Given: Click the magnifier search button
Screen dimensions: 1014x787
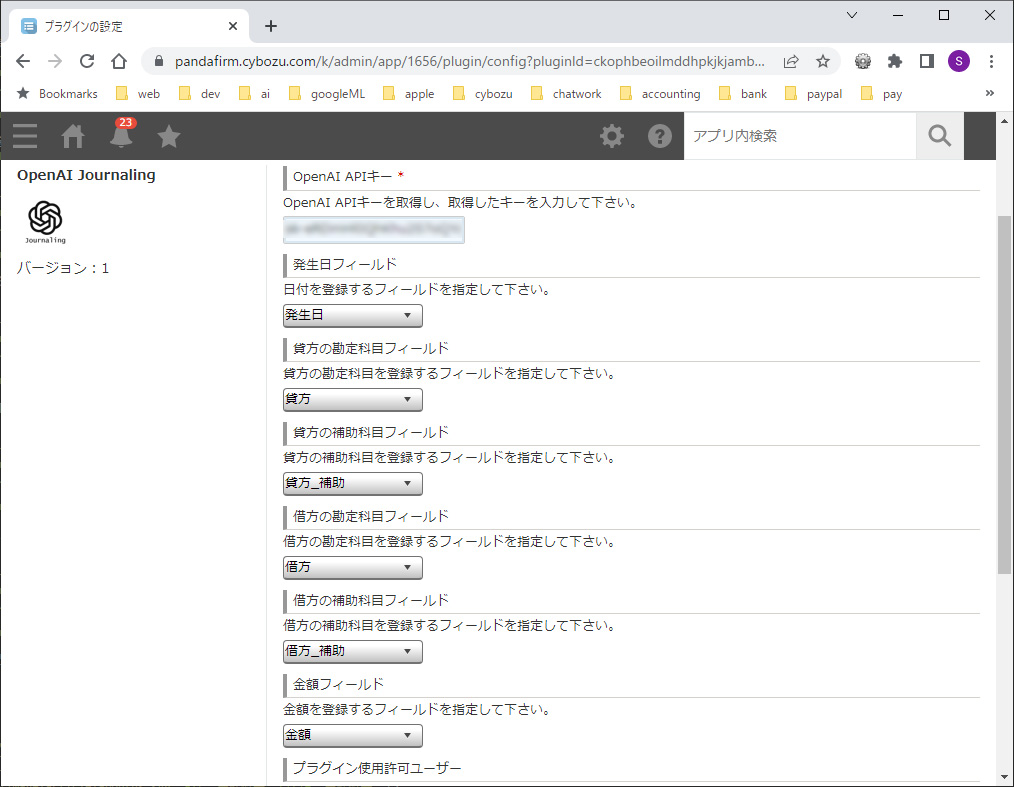Looking at the screenshot, I should [x=940, y=136].
